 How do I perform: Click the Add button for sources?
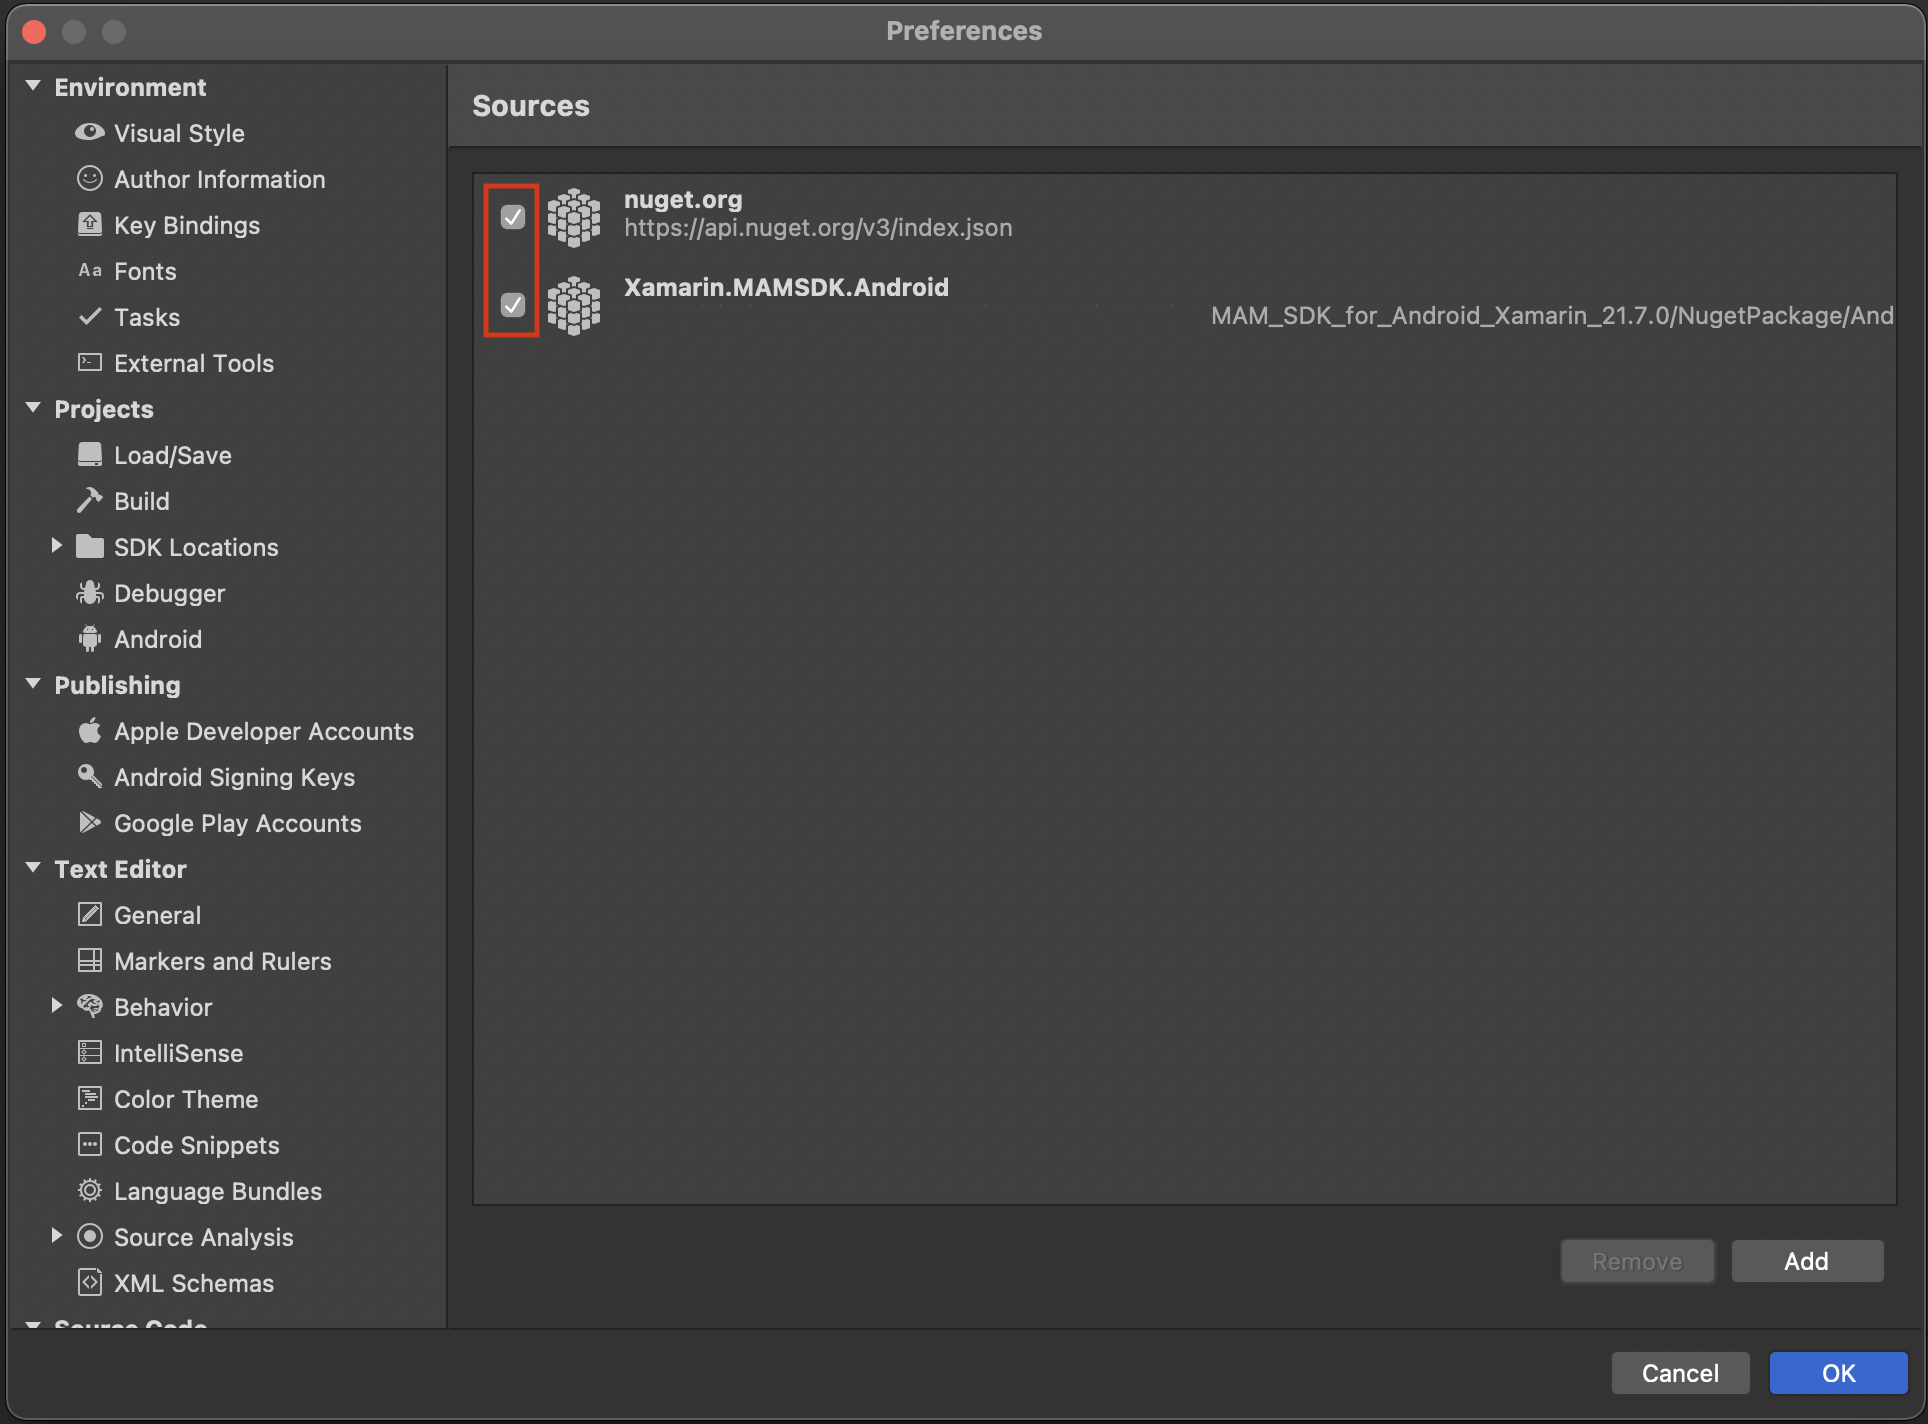pyautogui.click(x=1806, y=1261)
